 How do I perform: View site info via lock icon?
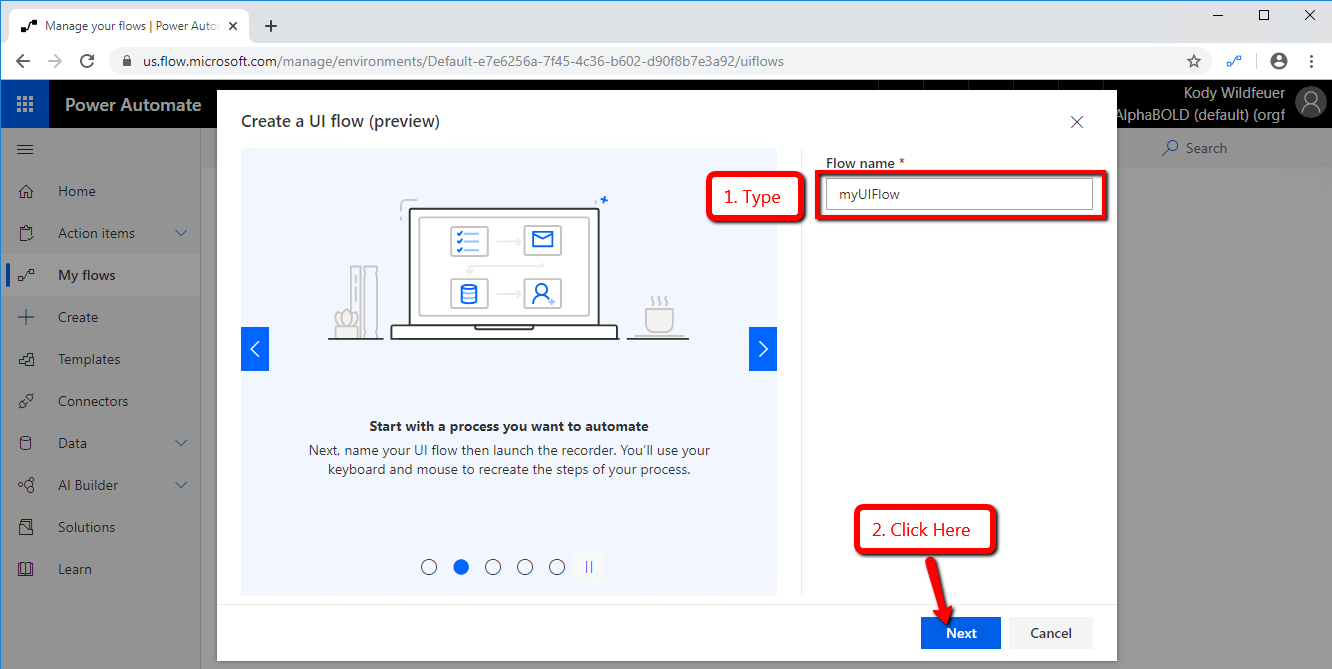point(127,61)
